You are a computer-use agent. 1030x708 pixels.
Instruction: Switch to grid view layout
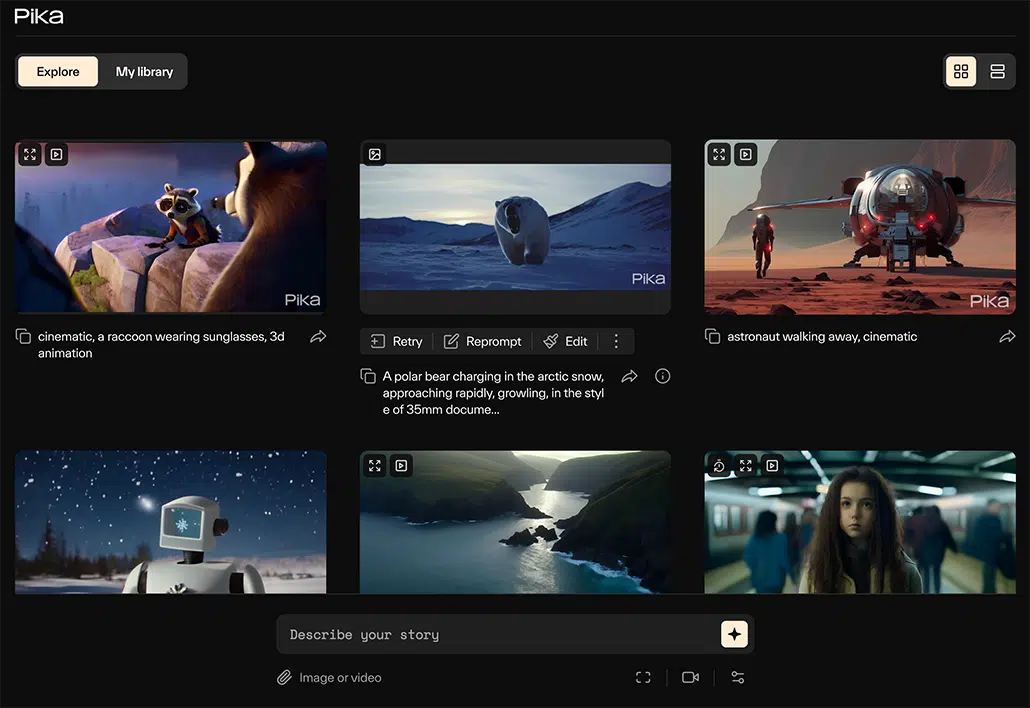[961, 71]
